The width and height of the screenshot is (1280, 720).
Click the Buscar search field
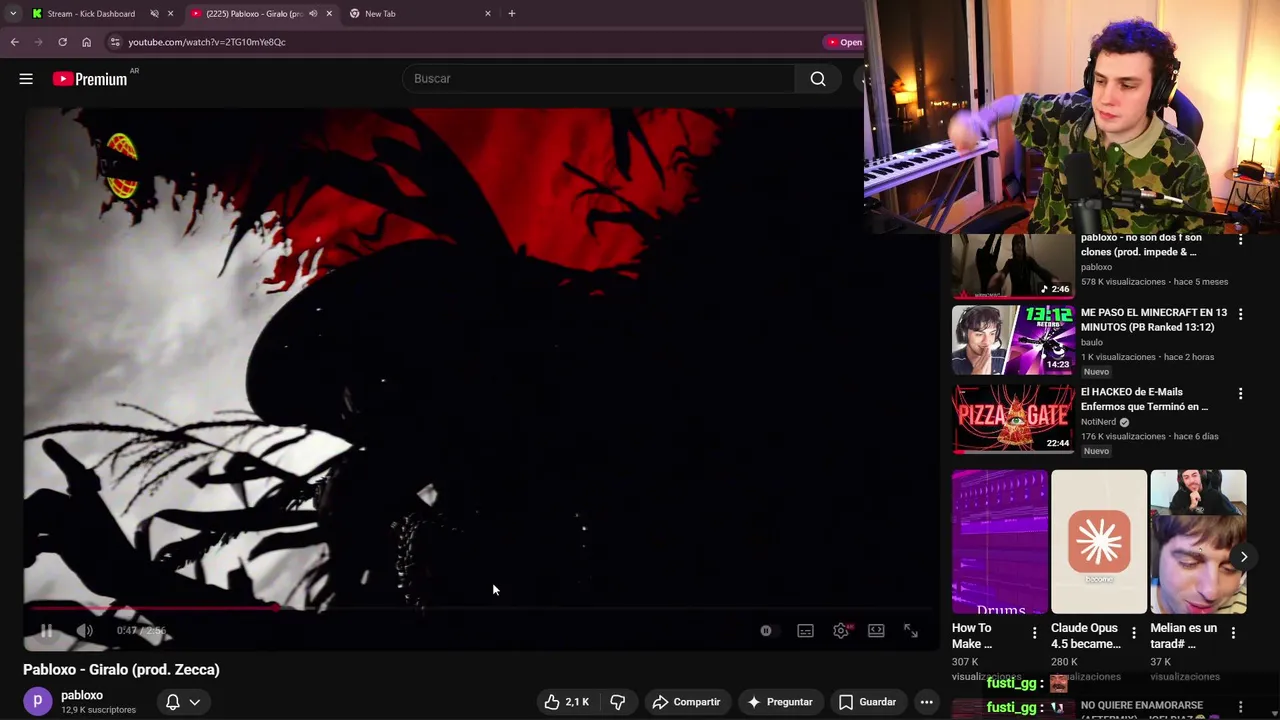[x=598, y=79]
